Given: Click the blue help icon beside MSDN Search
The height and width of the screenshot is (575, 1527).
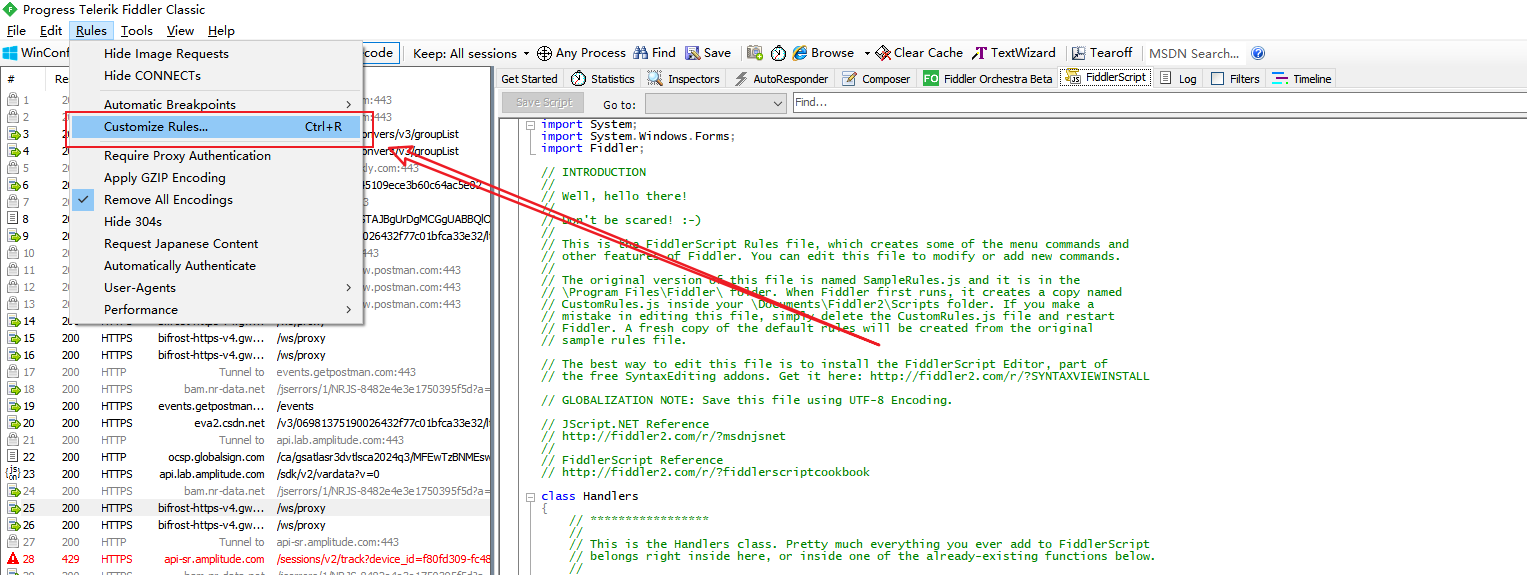Looking at the screenshot, I should point(1258,53).
